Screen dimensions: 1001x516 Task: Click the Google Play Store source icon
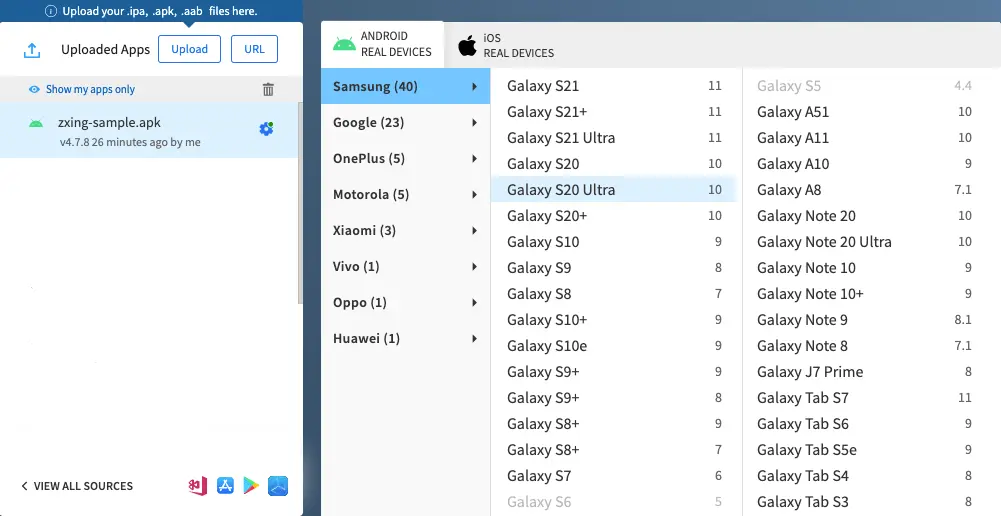pos(251,486)
